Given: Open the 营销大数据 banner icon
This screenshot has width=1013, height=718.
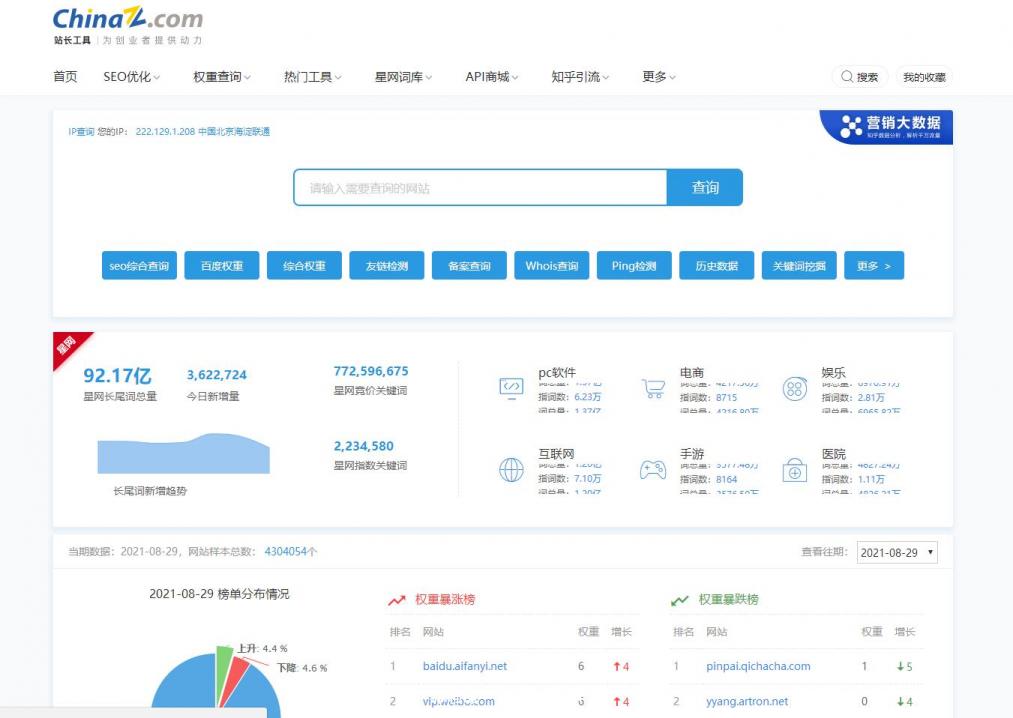Looking at the screenshot, I should [852, 128].
